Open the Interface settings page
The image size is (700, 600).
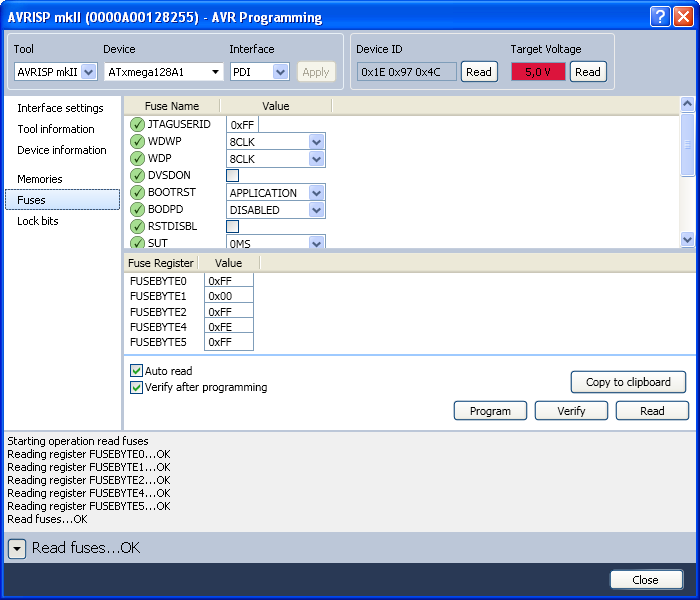pyautogui.click(x=60, y=108)
